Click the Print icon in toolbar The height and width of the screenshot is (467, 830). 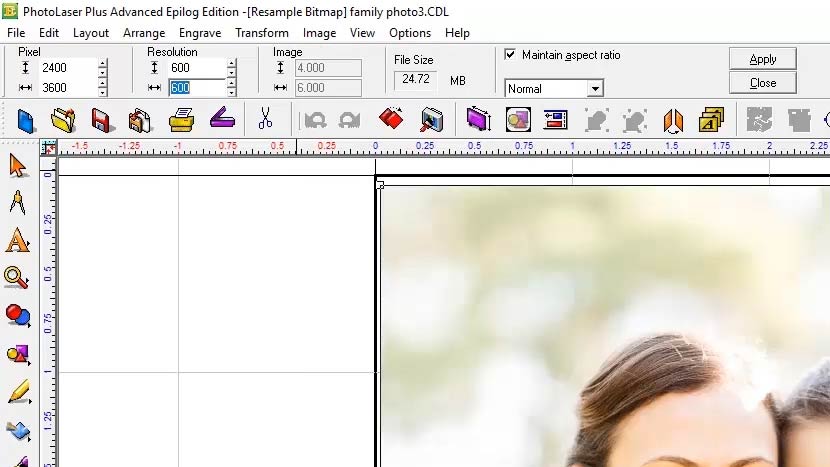click(181, 121)
